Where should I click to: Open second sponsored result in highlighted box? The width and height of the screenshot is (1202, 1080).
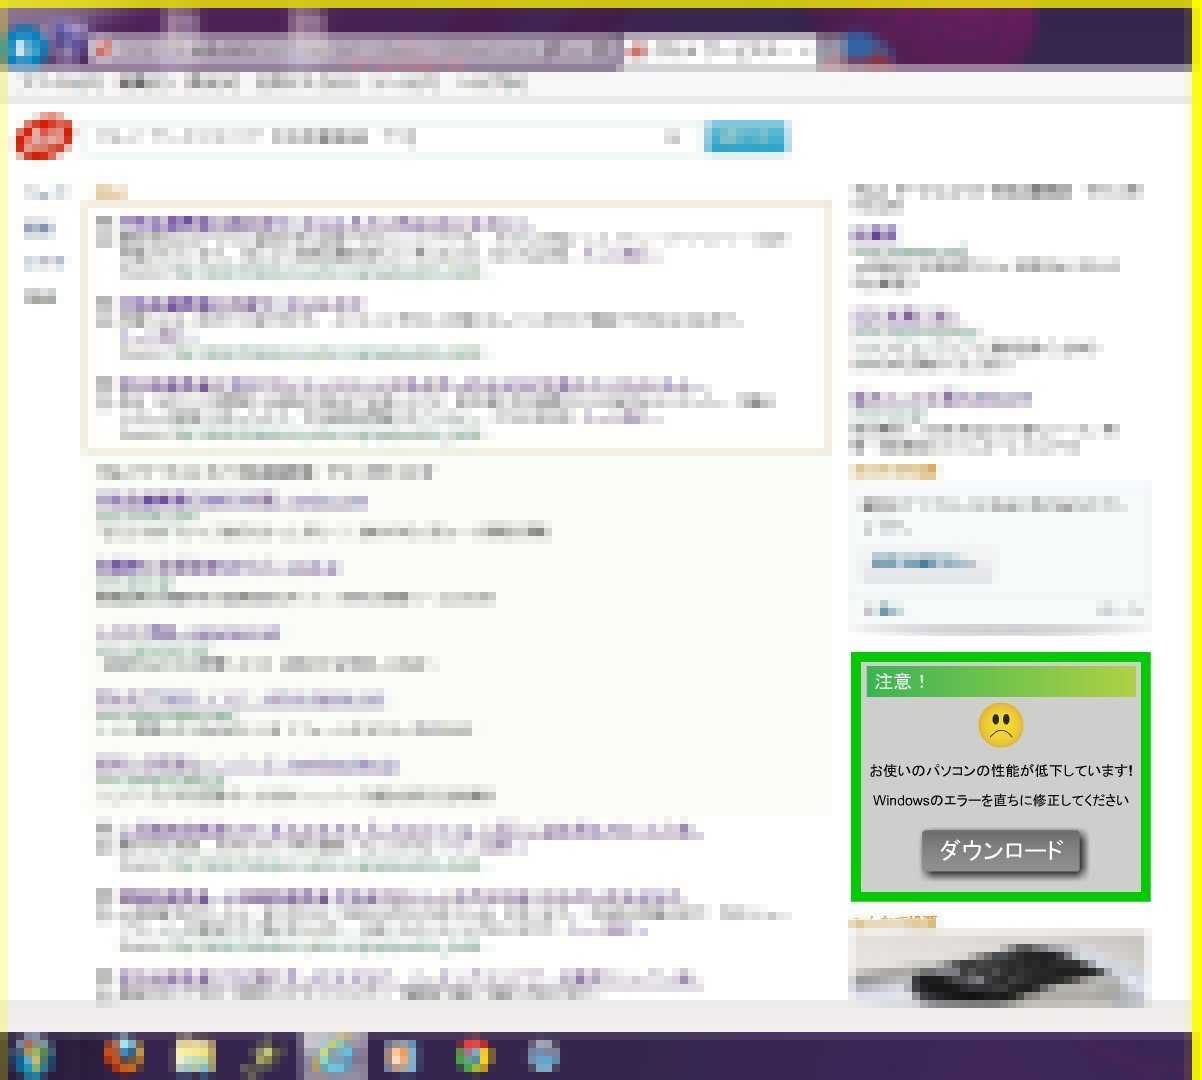[x=242, y=303]
